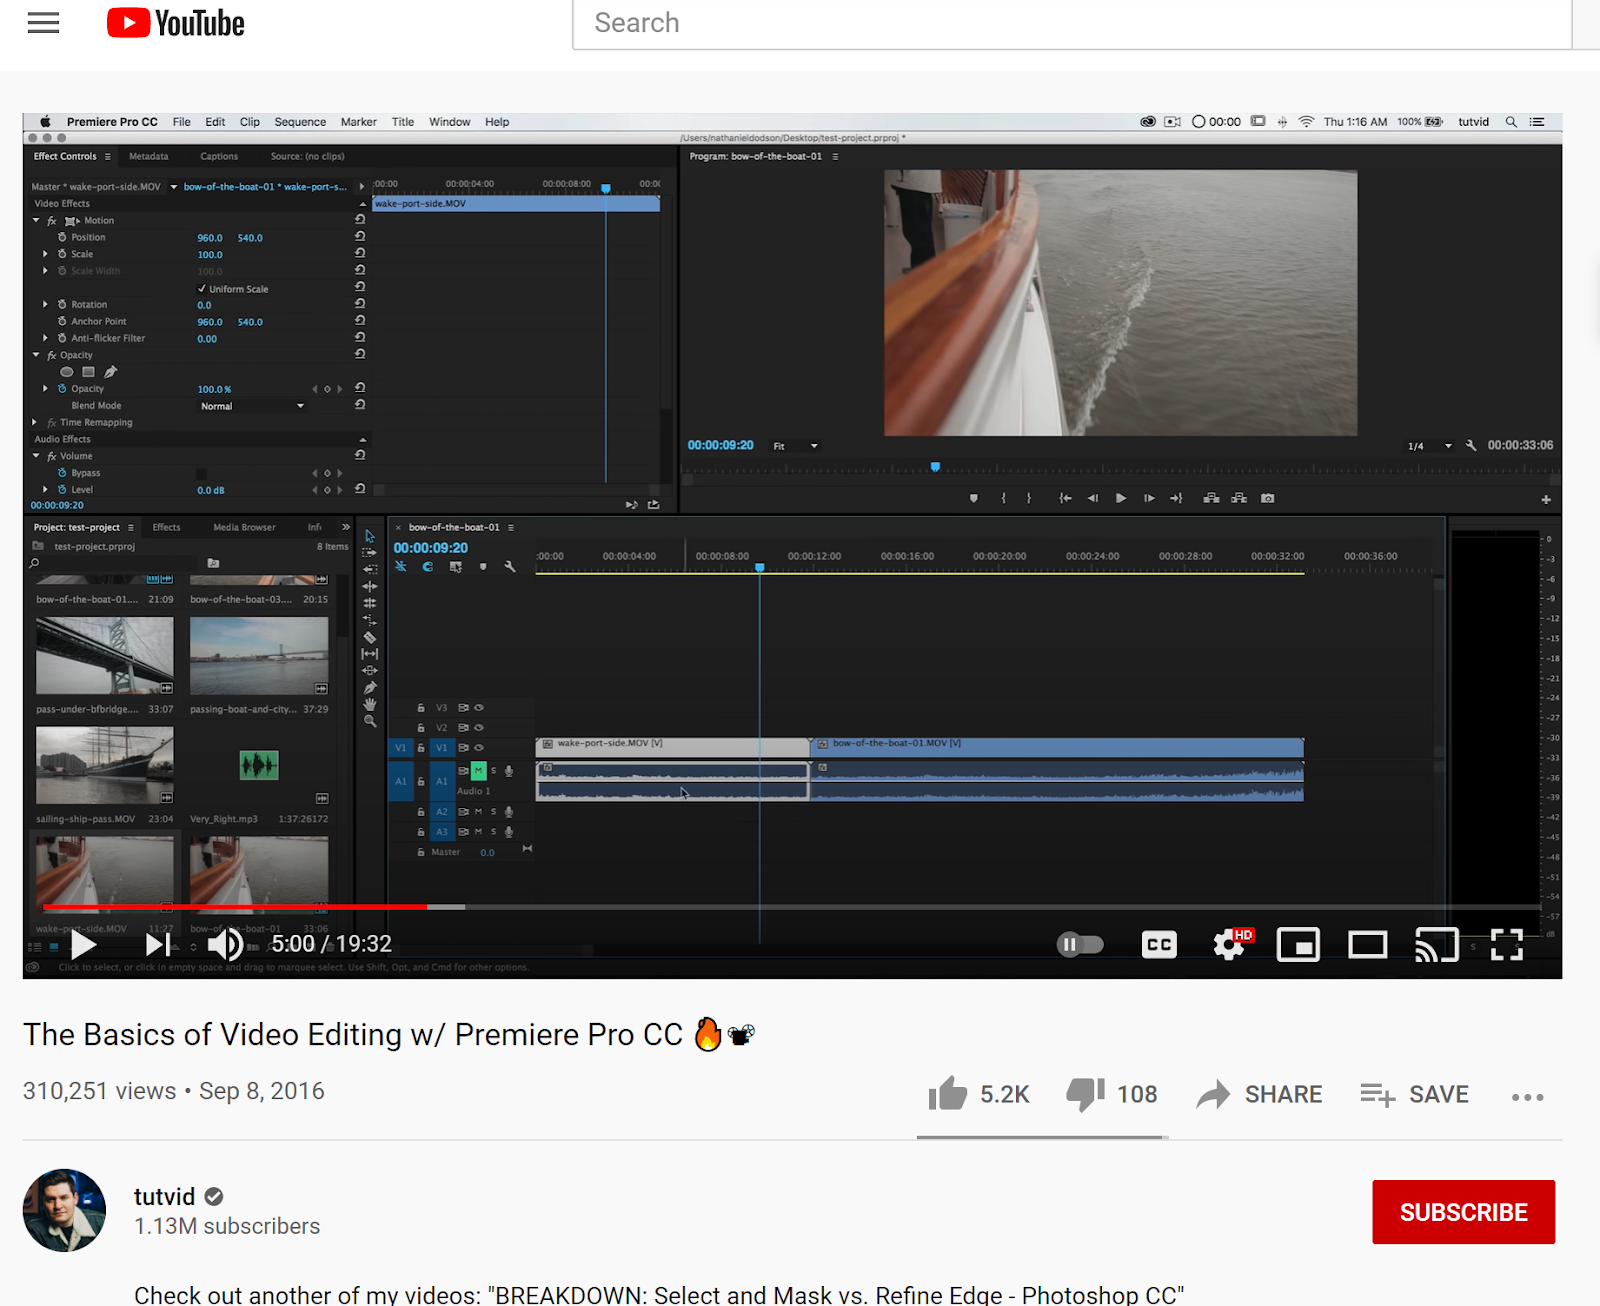Reset the Rotation parameter
Screen dimensions: 1600x1306
[360, 304]
